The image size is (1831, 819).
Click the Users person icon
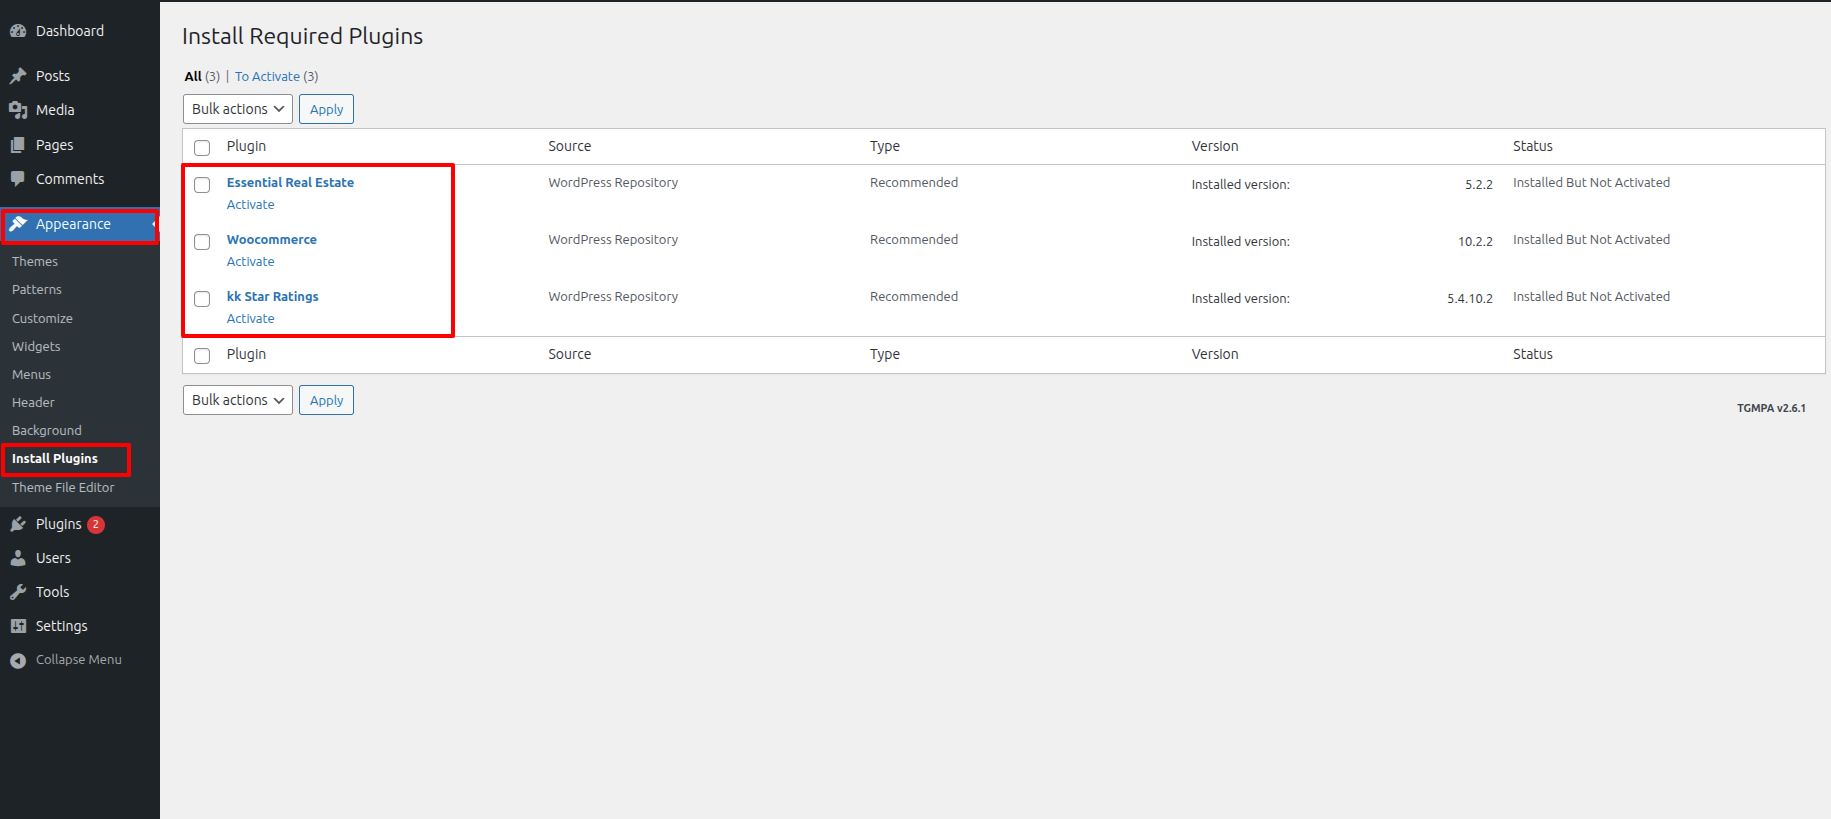pos(18,558)
